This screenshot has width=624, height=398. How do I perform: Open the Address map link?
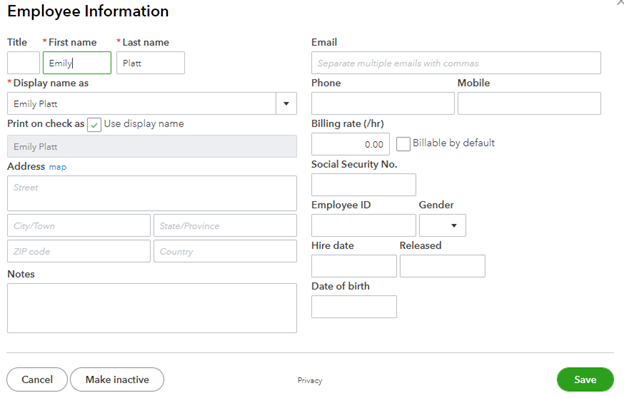click(x=58, y=167)
